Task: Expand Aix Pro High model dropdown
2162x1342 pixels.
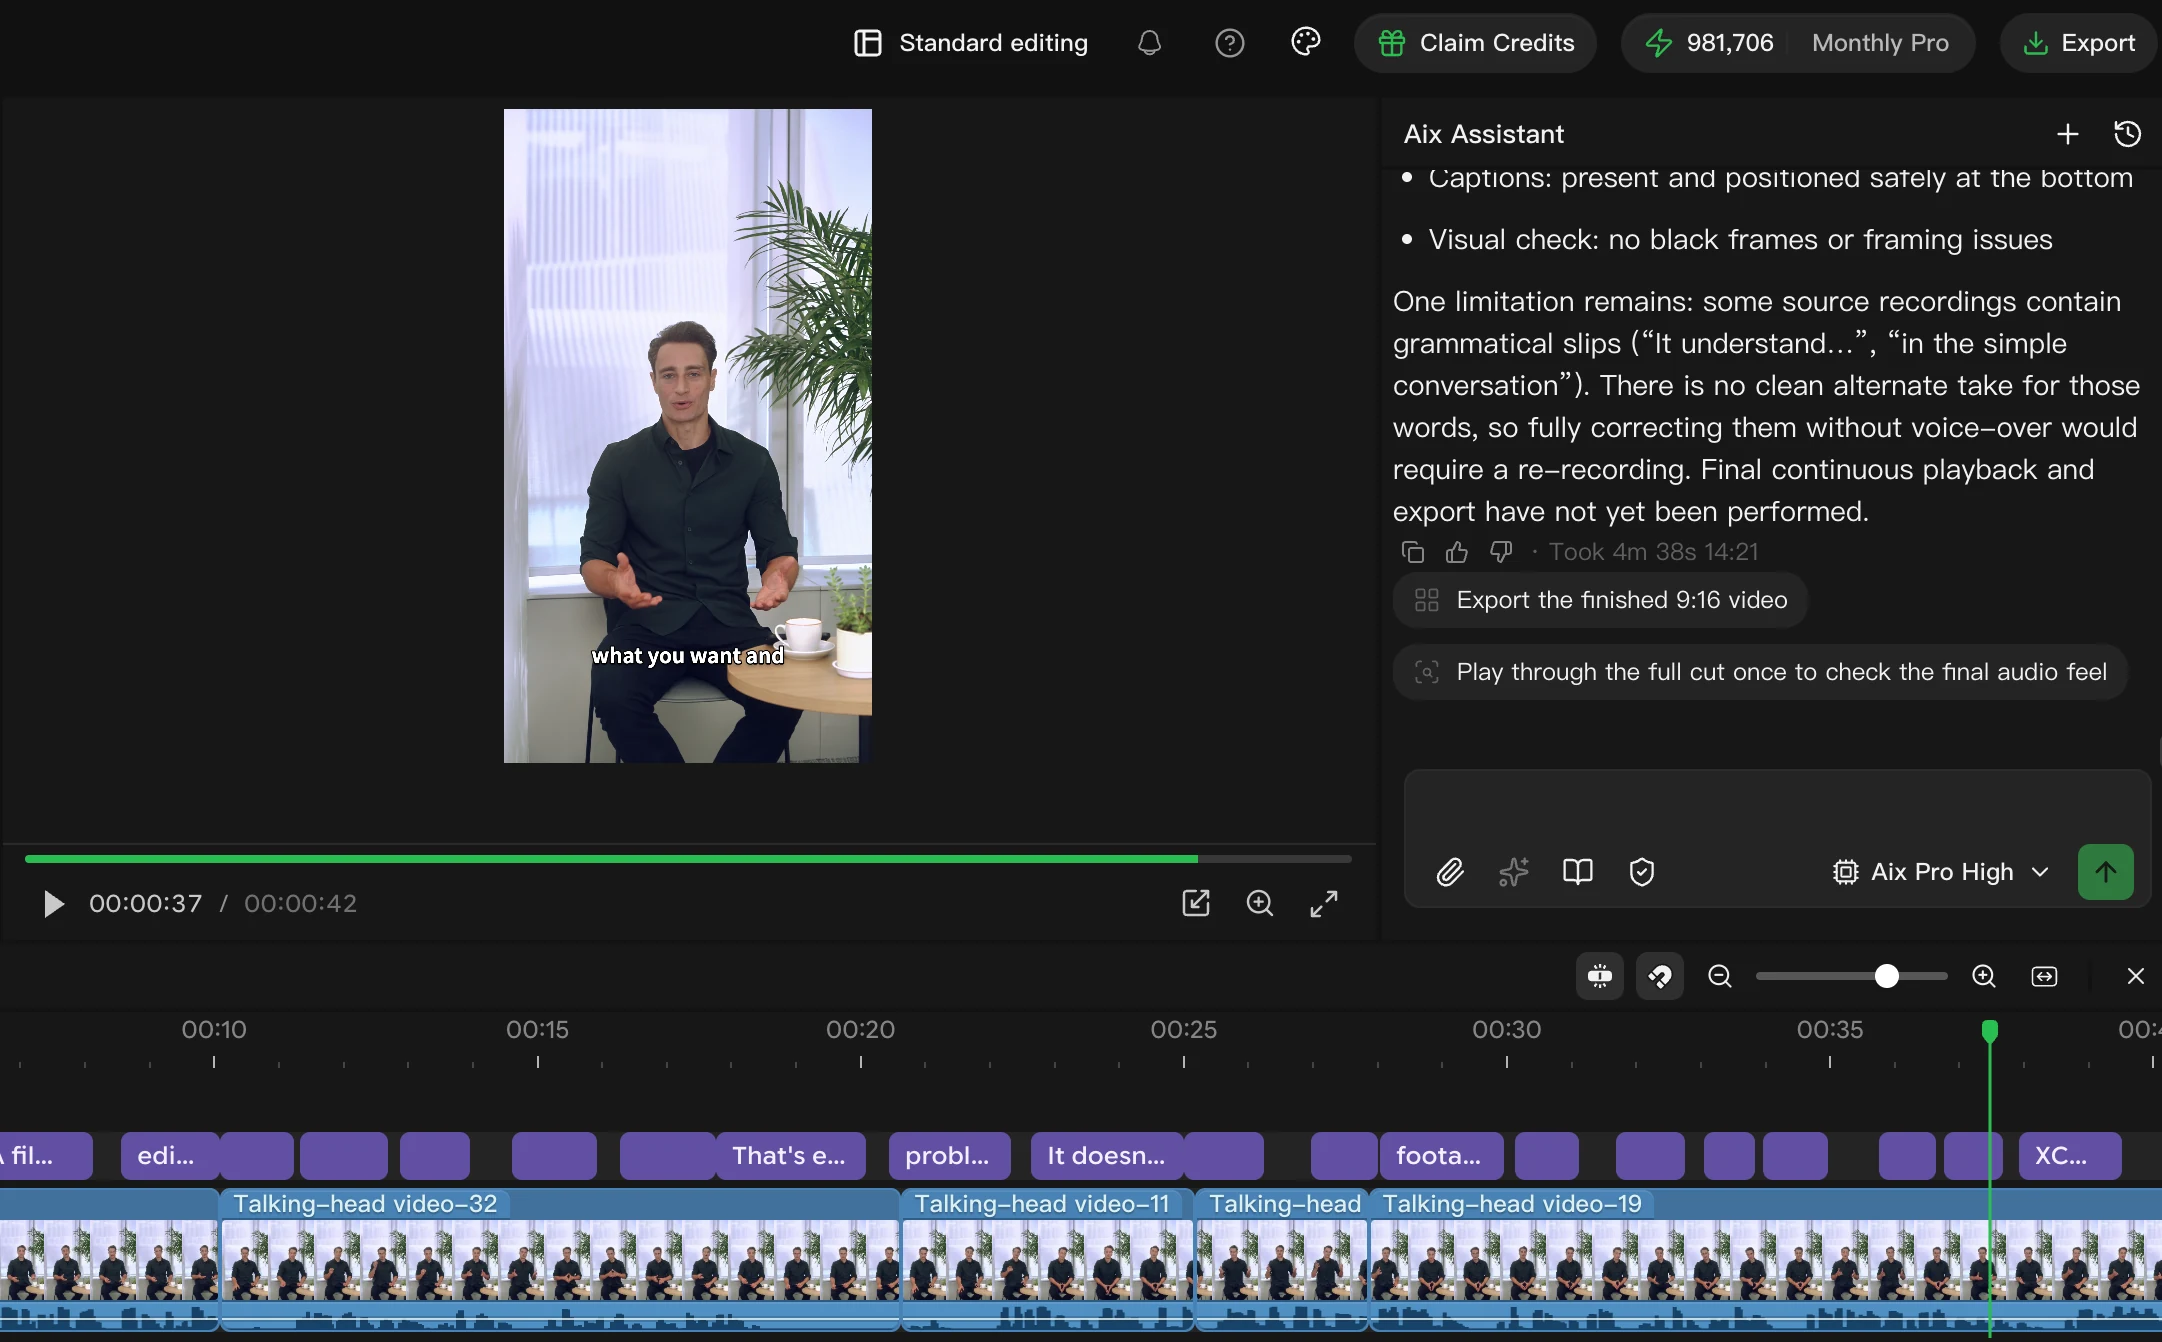Action: [x=1941, y=872]
